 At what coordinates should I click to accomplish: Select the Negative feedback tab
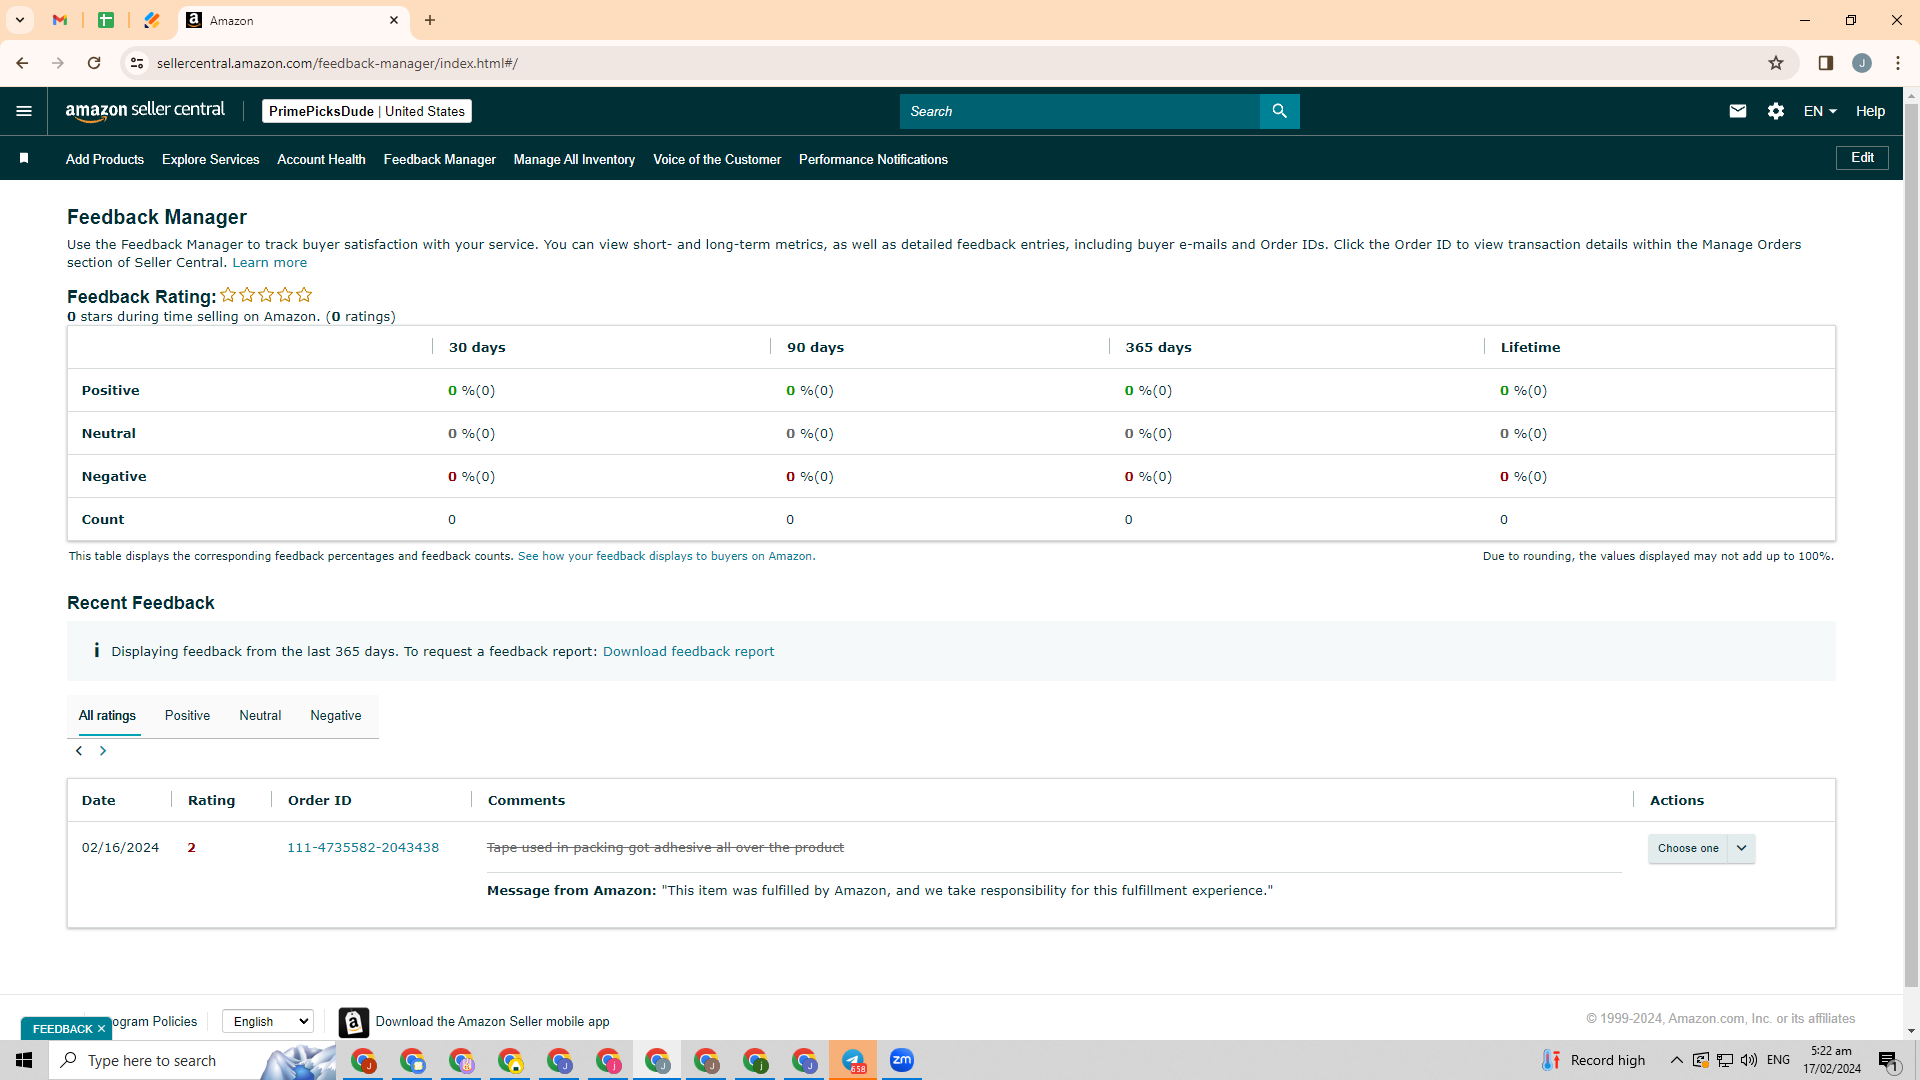[336, 716]
